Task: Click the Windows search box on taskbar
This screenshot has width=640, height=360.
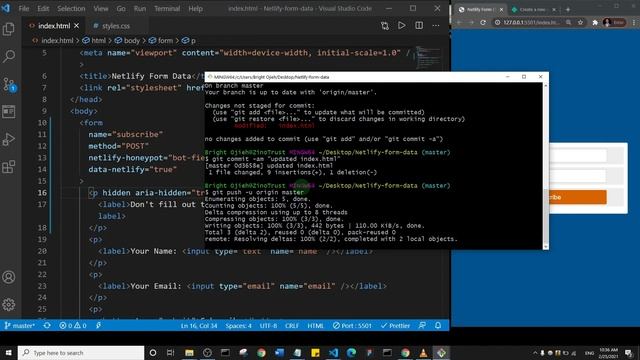Action: click(81, 353)
